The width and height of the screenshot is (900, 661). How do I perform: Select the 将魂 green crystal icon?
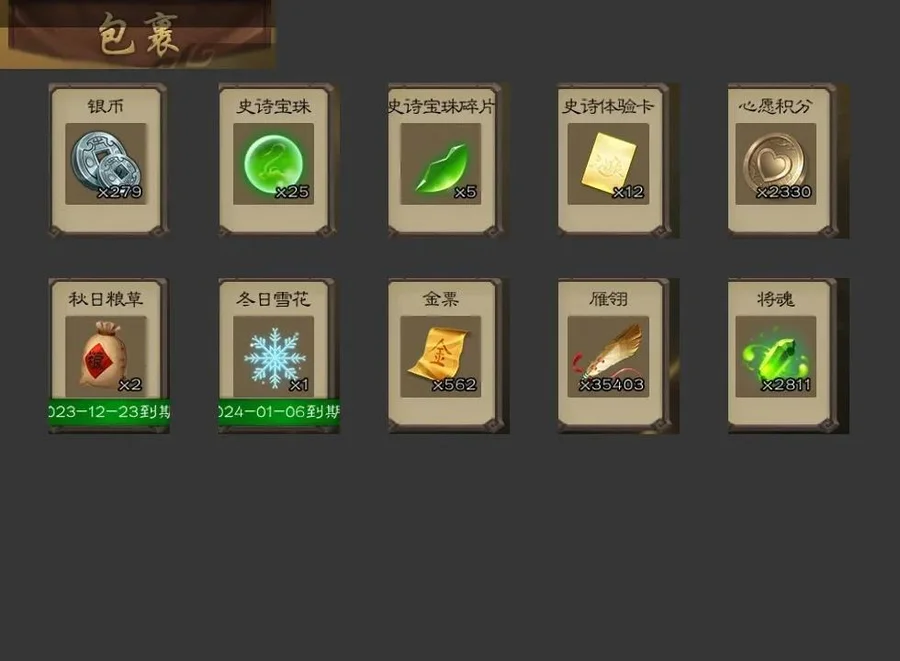[x=776, y=357]
